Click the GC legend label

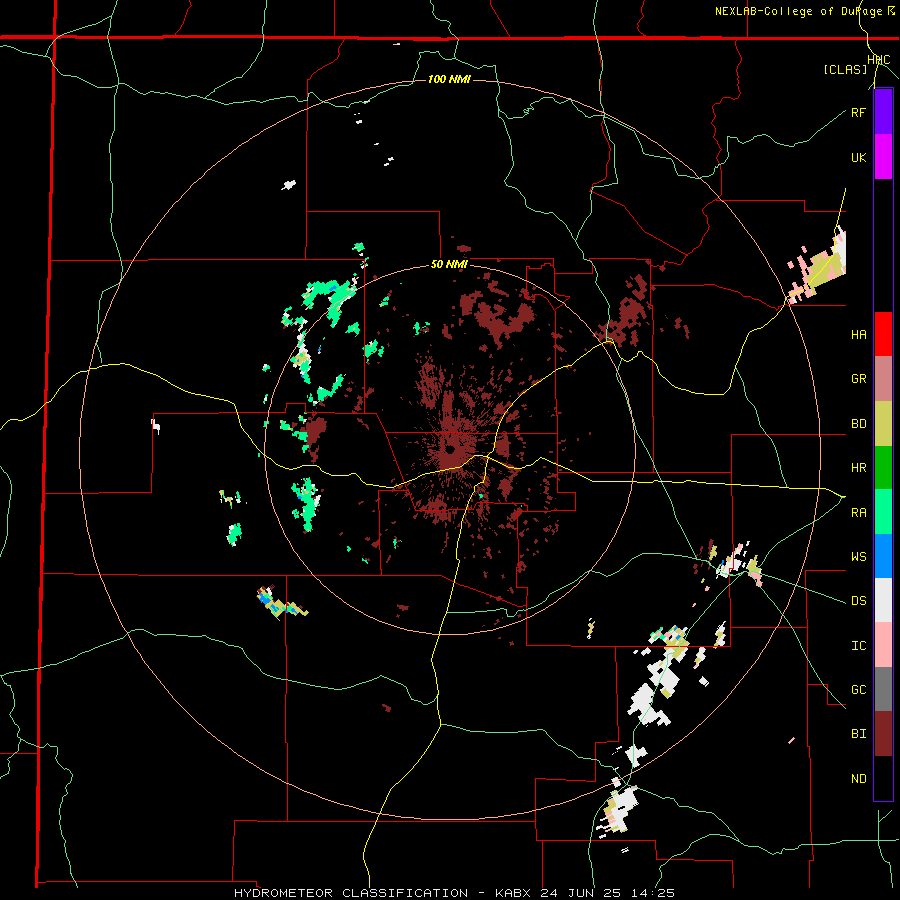point(858,690)
